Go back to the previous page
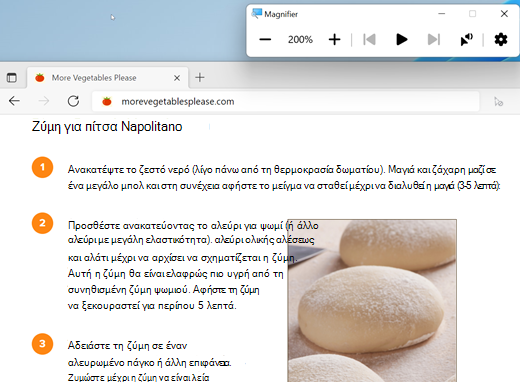This screenshot has height=382, width=520. click(14, 101)
